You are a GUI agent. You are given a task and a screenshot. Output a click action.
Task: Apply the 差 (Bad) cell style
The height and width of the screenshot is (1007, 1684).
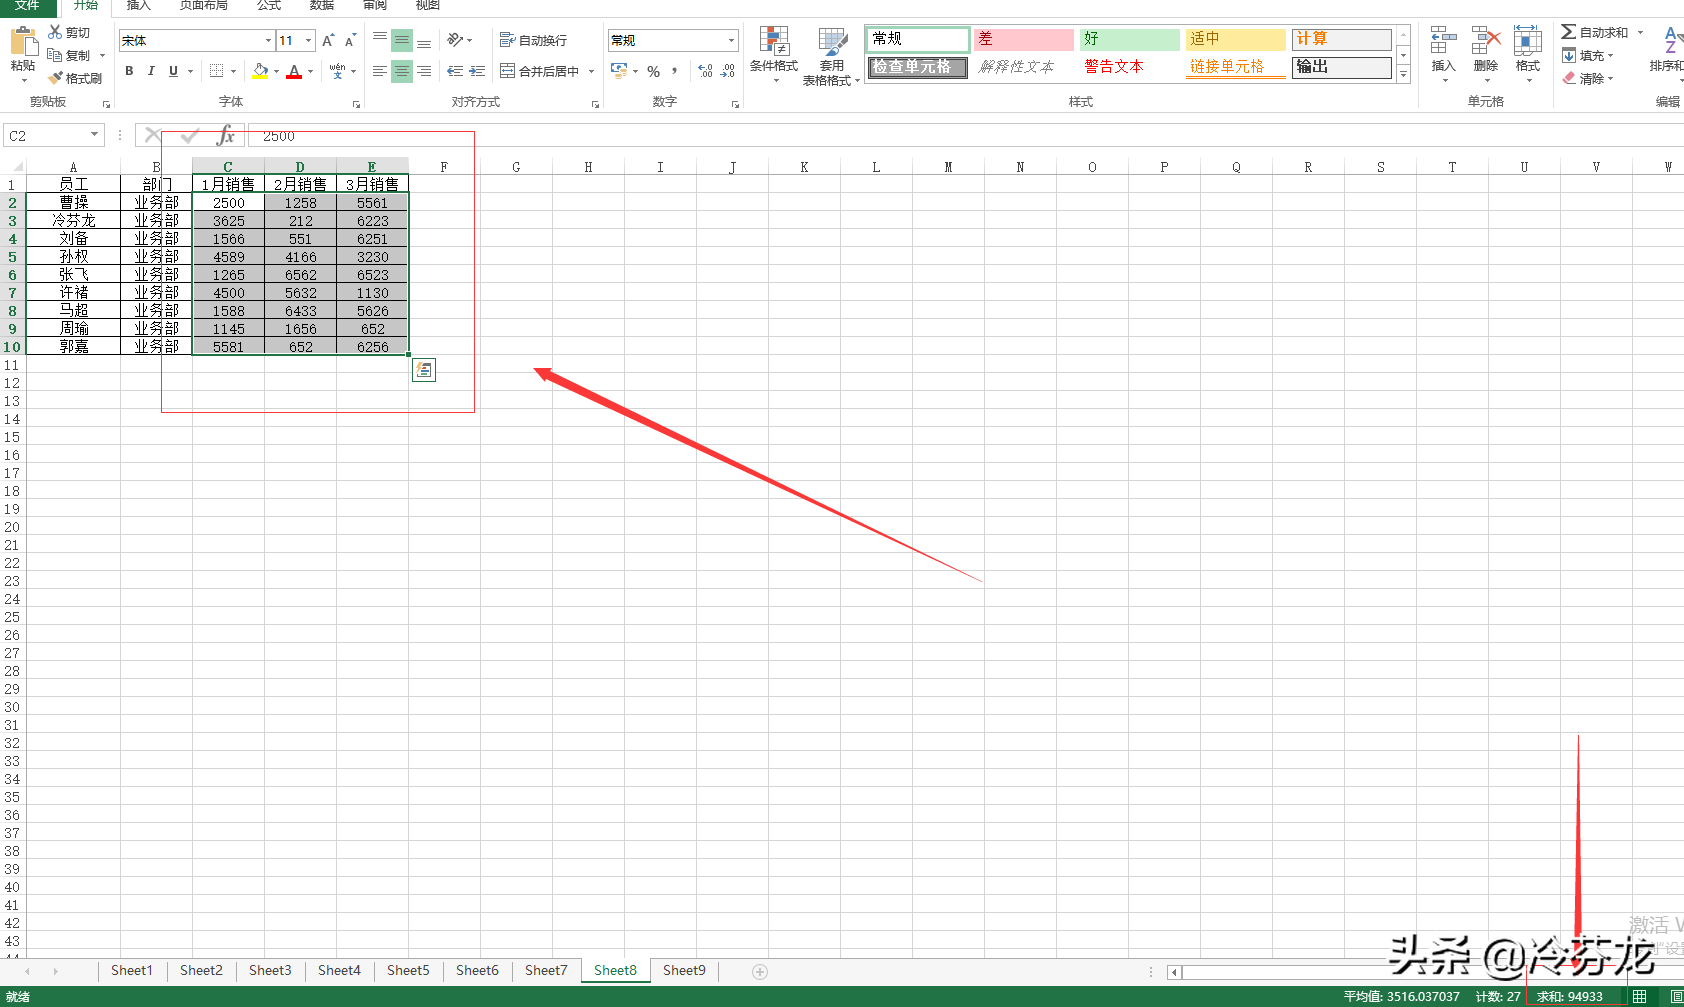pyautogui.click(x=1023, y=39)
